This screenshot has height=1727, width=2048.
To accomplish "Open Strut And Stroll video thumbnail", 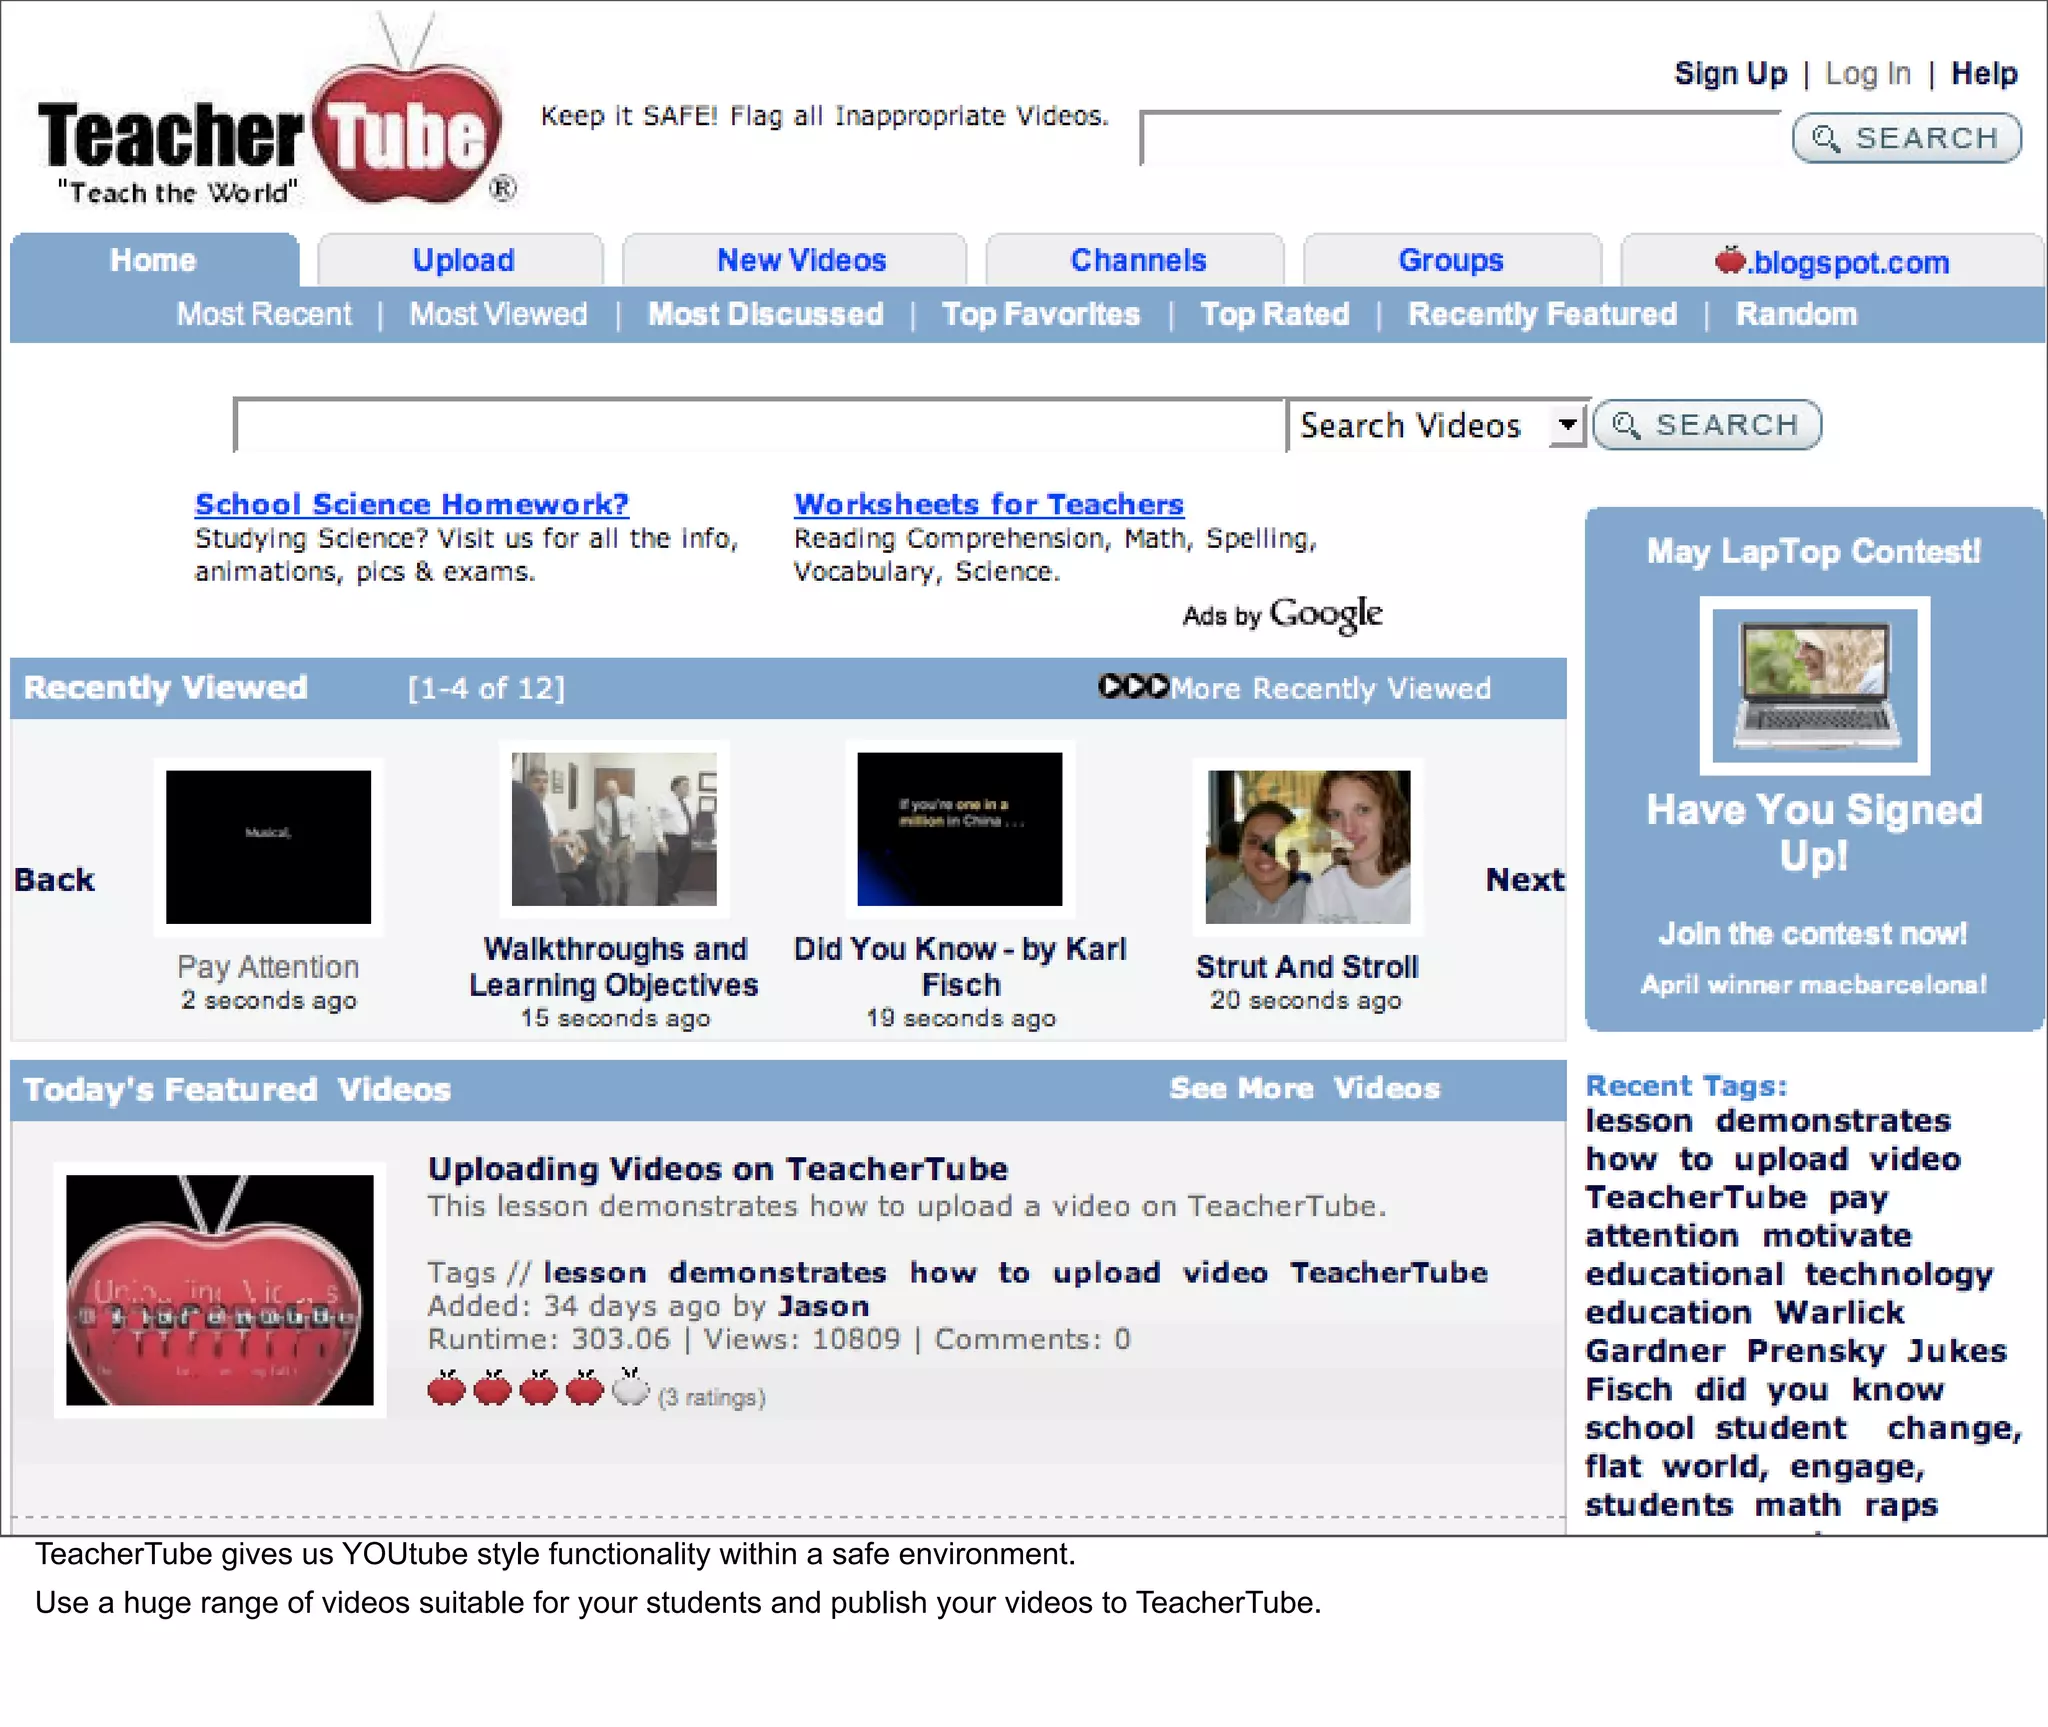I will 1308,847.
